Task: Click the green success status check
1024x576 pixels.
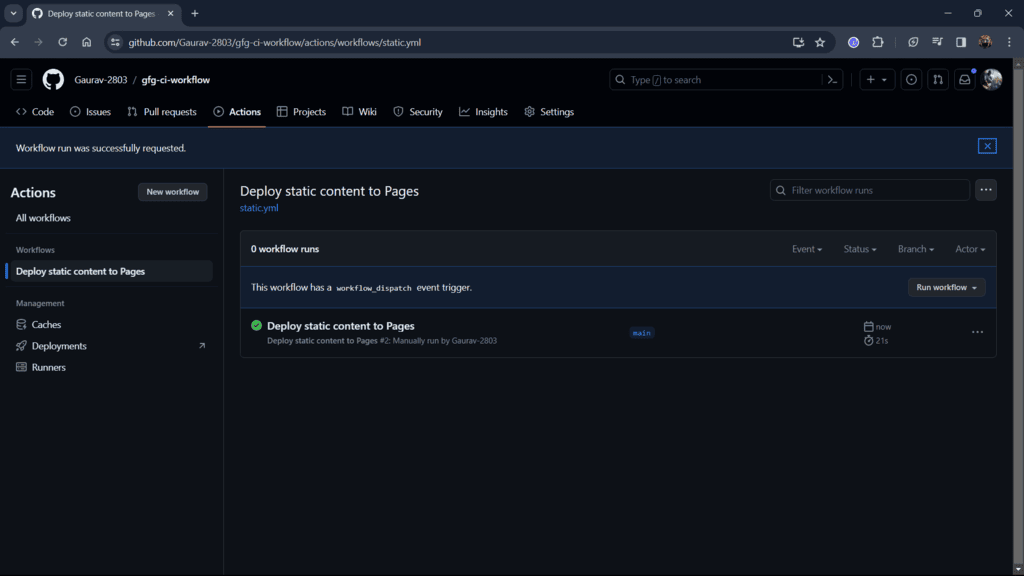Action: pyautogui.click(x=256, y=325)
